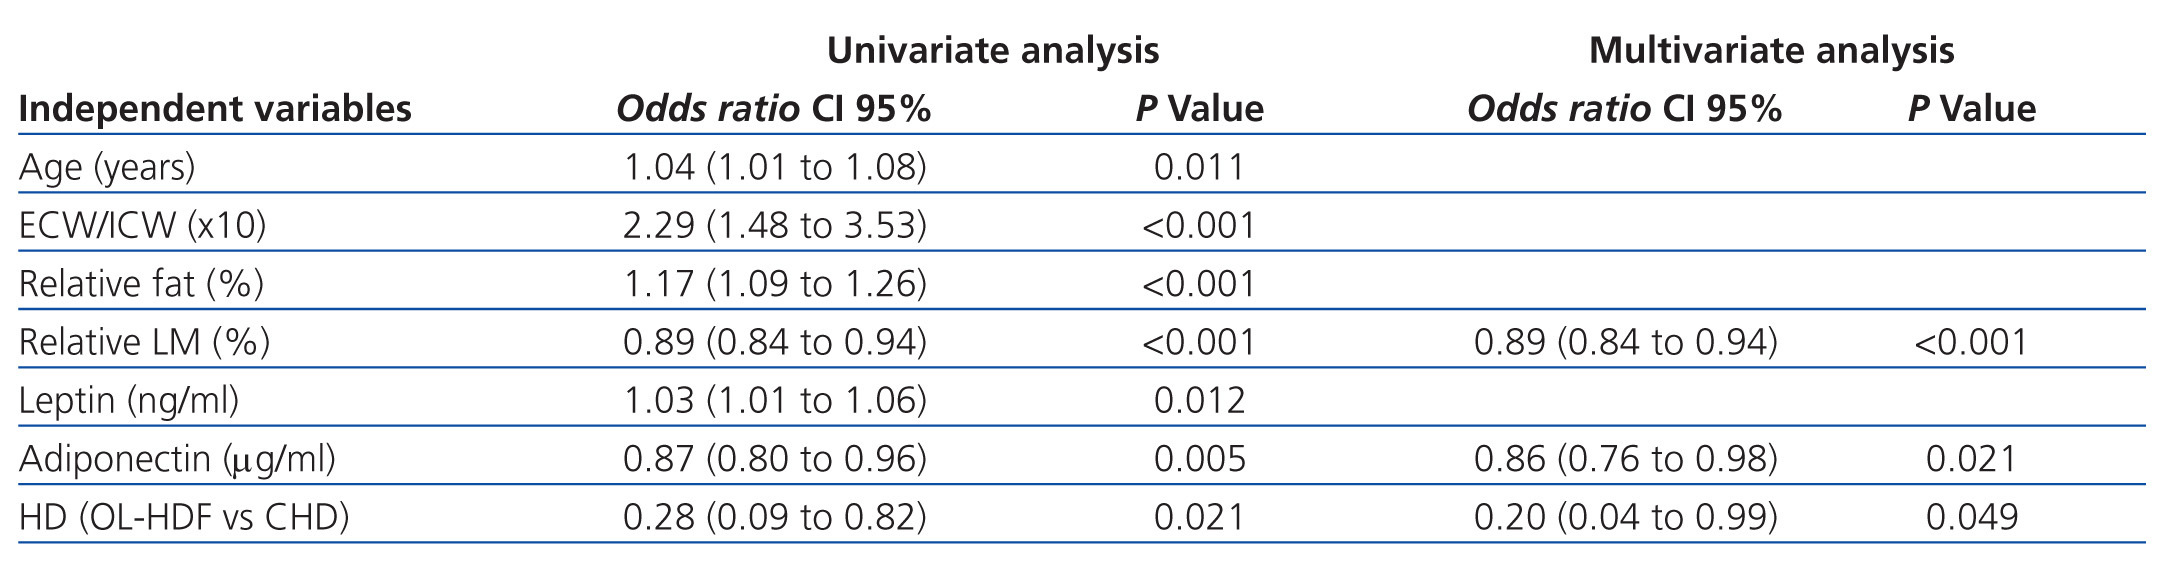Click the 1.04 (1.01 to 1.08) cell
This screenshot has height=571, width=2160.
coord(774,167)
